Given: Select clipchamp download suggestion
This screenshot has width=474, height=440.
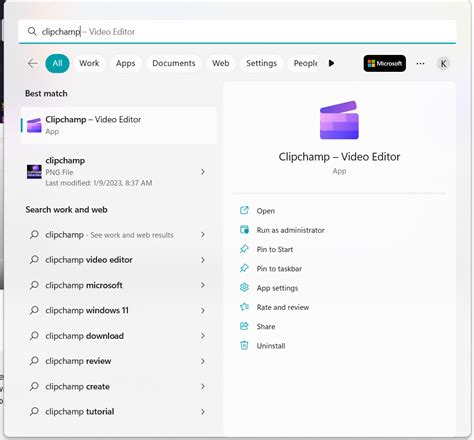Looking at the screenshot, I should pos(118,336).
